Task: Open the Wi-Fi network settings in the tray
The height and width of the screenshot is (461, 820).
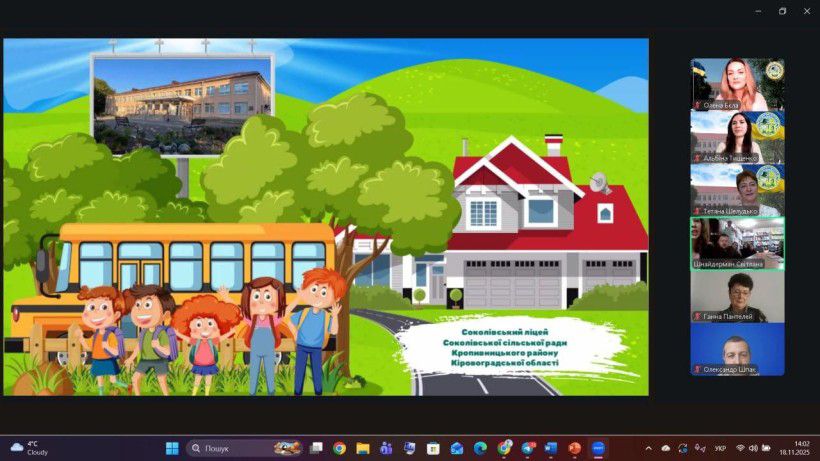Action: point(740,448)
